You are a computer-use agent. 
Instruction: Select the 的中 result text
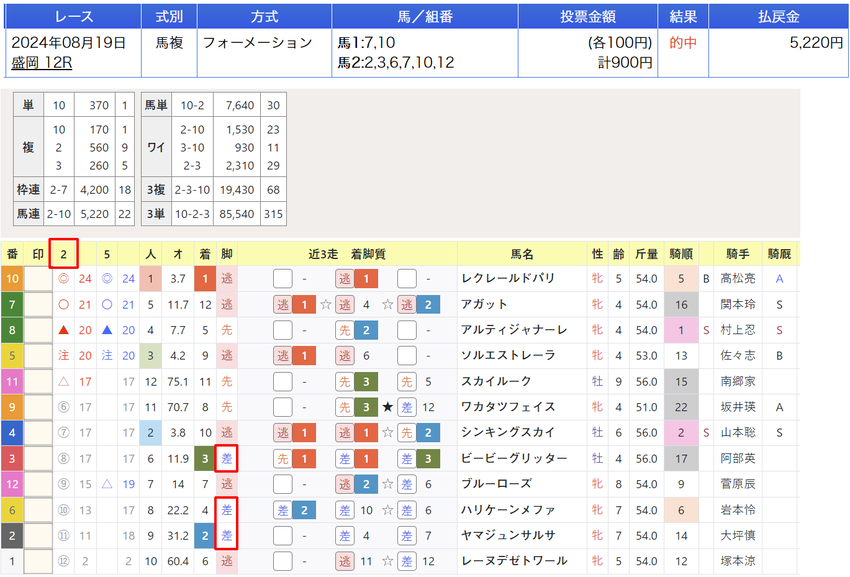click(682, 42)
